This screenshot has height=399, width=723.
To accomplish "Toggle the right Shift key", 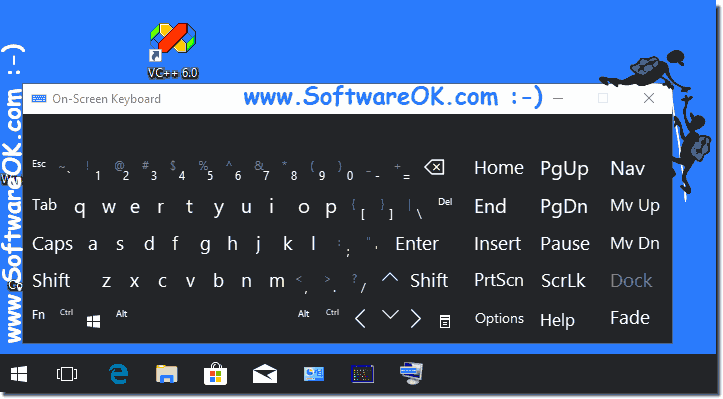I will [x=429, y=280].
